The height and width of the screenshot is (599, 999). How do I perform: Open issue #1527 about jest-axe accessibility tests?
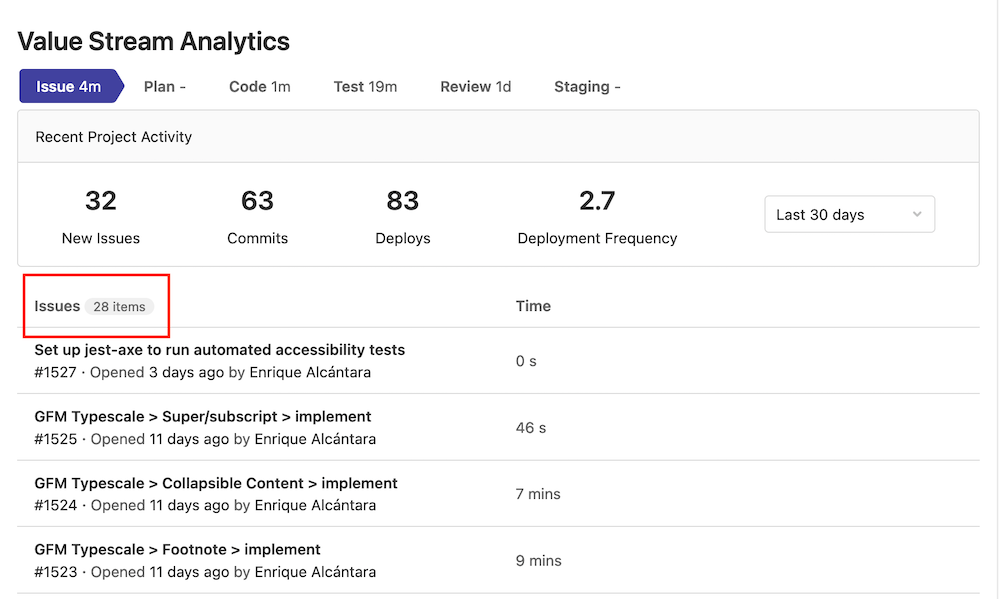219,350
